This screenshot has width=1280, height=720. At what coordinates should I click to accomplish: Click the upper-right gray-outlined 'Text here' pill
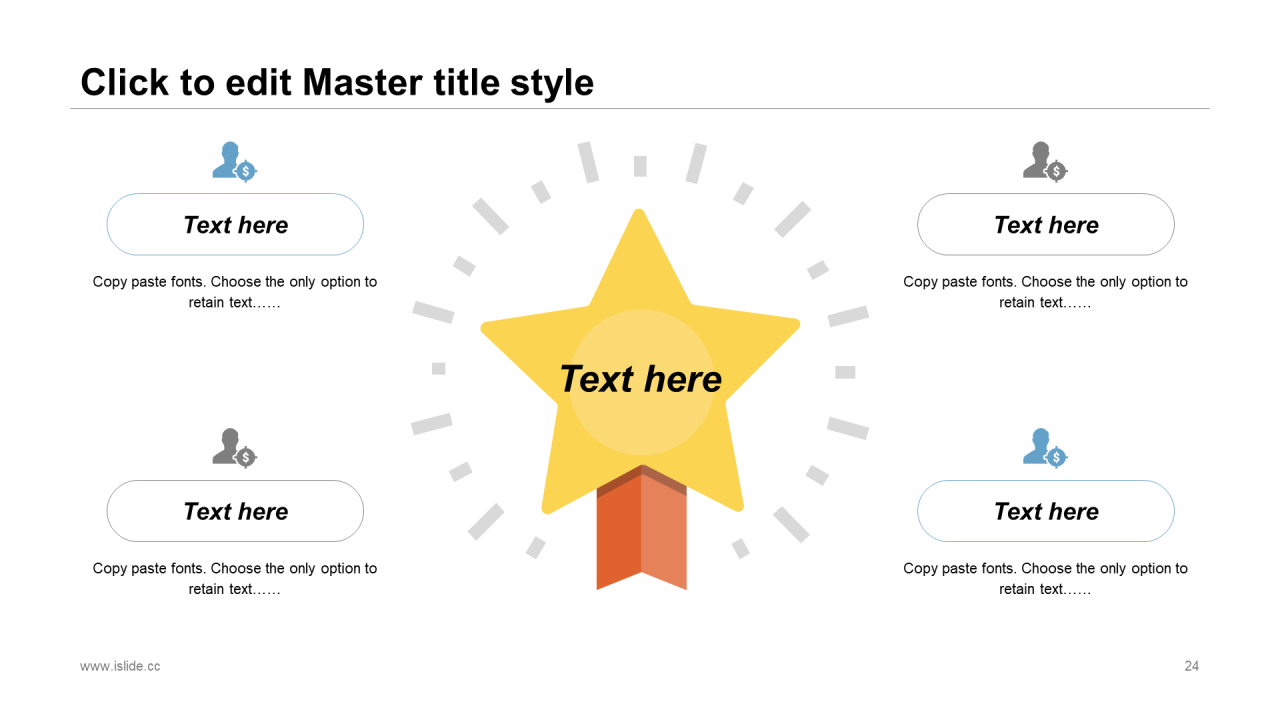(x=1045, y=224)
